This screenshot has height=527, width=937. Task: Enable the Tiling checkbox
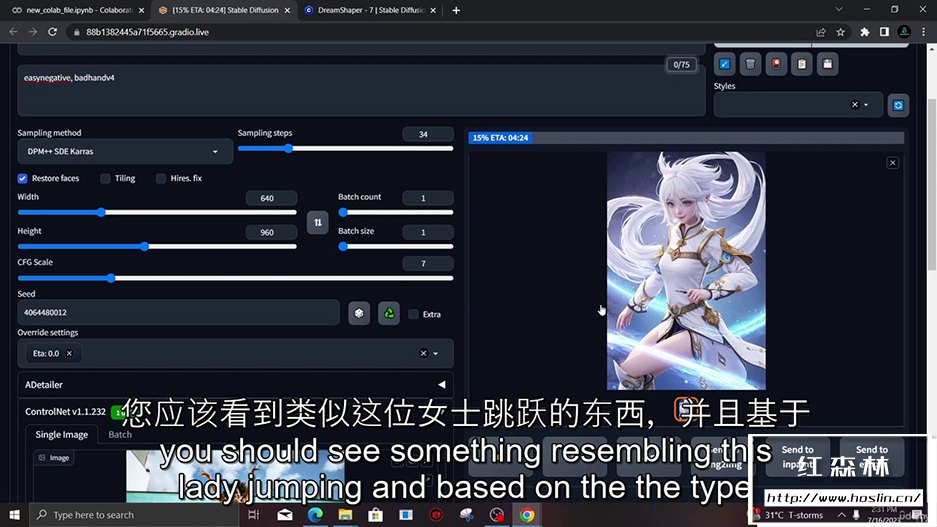(x=105, y=178)
